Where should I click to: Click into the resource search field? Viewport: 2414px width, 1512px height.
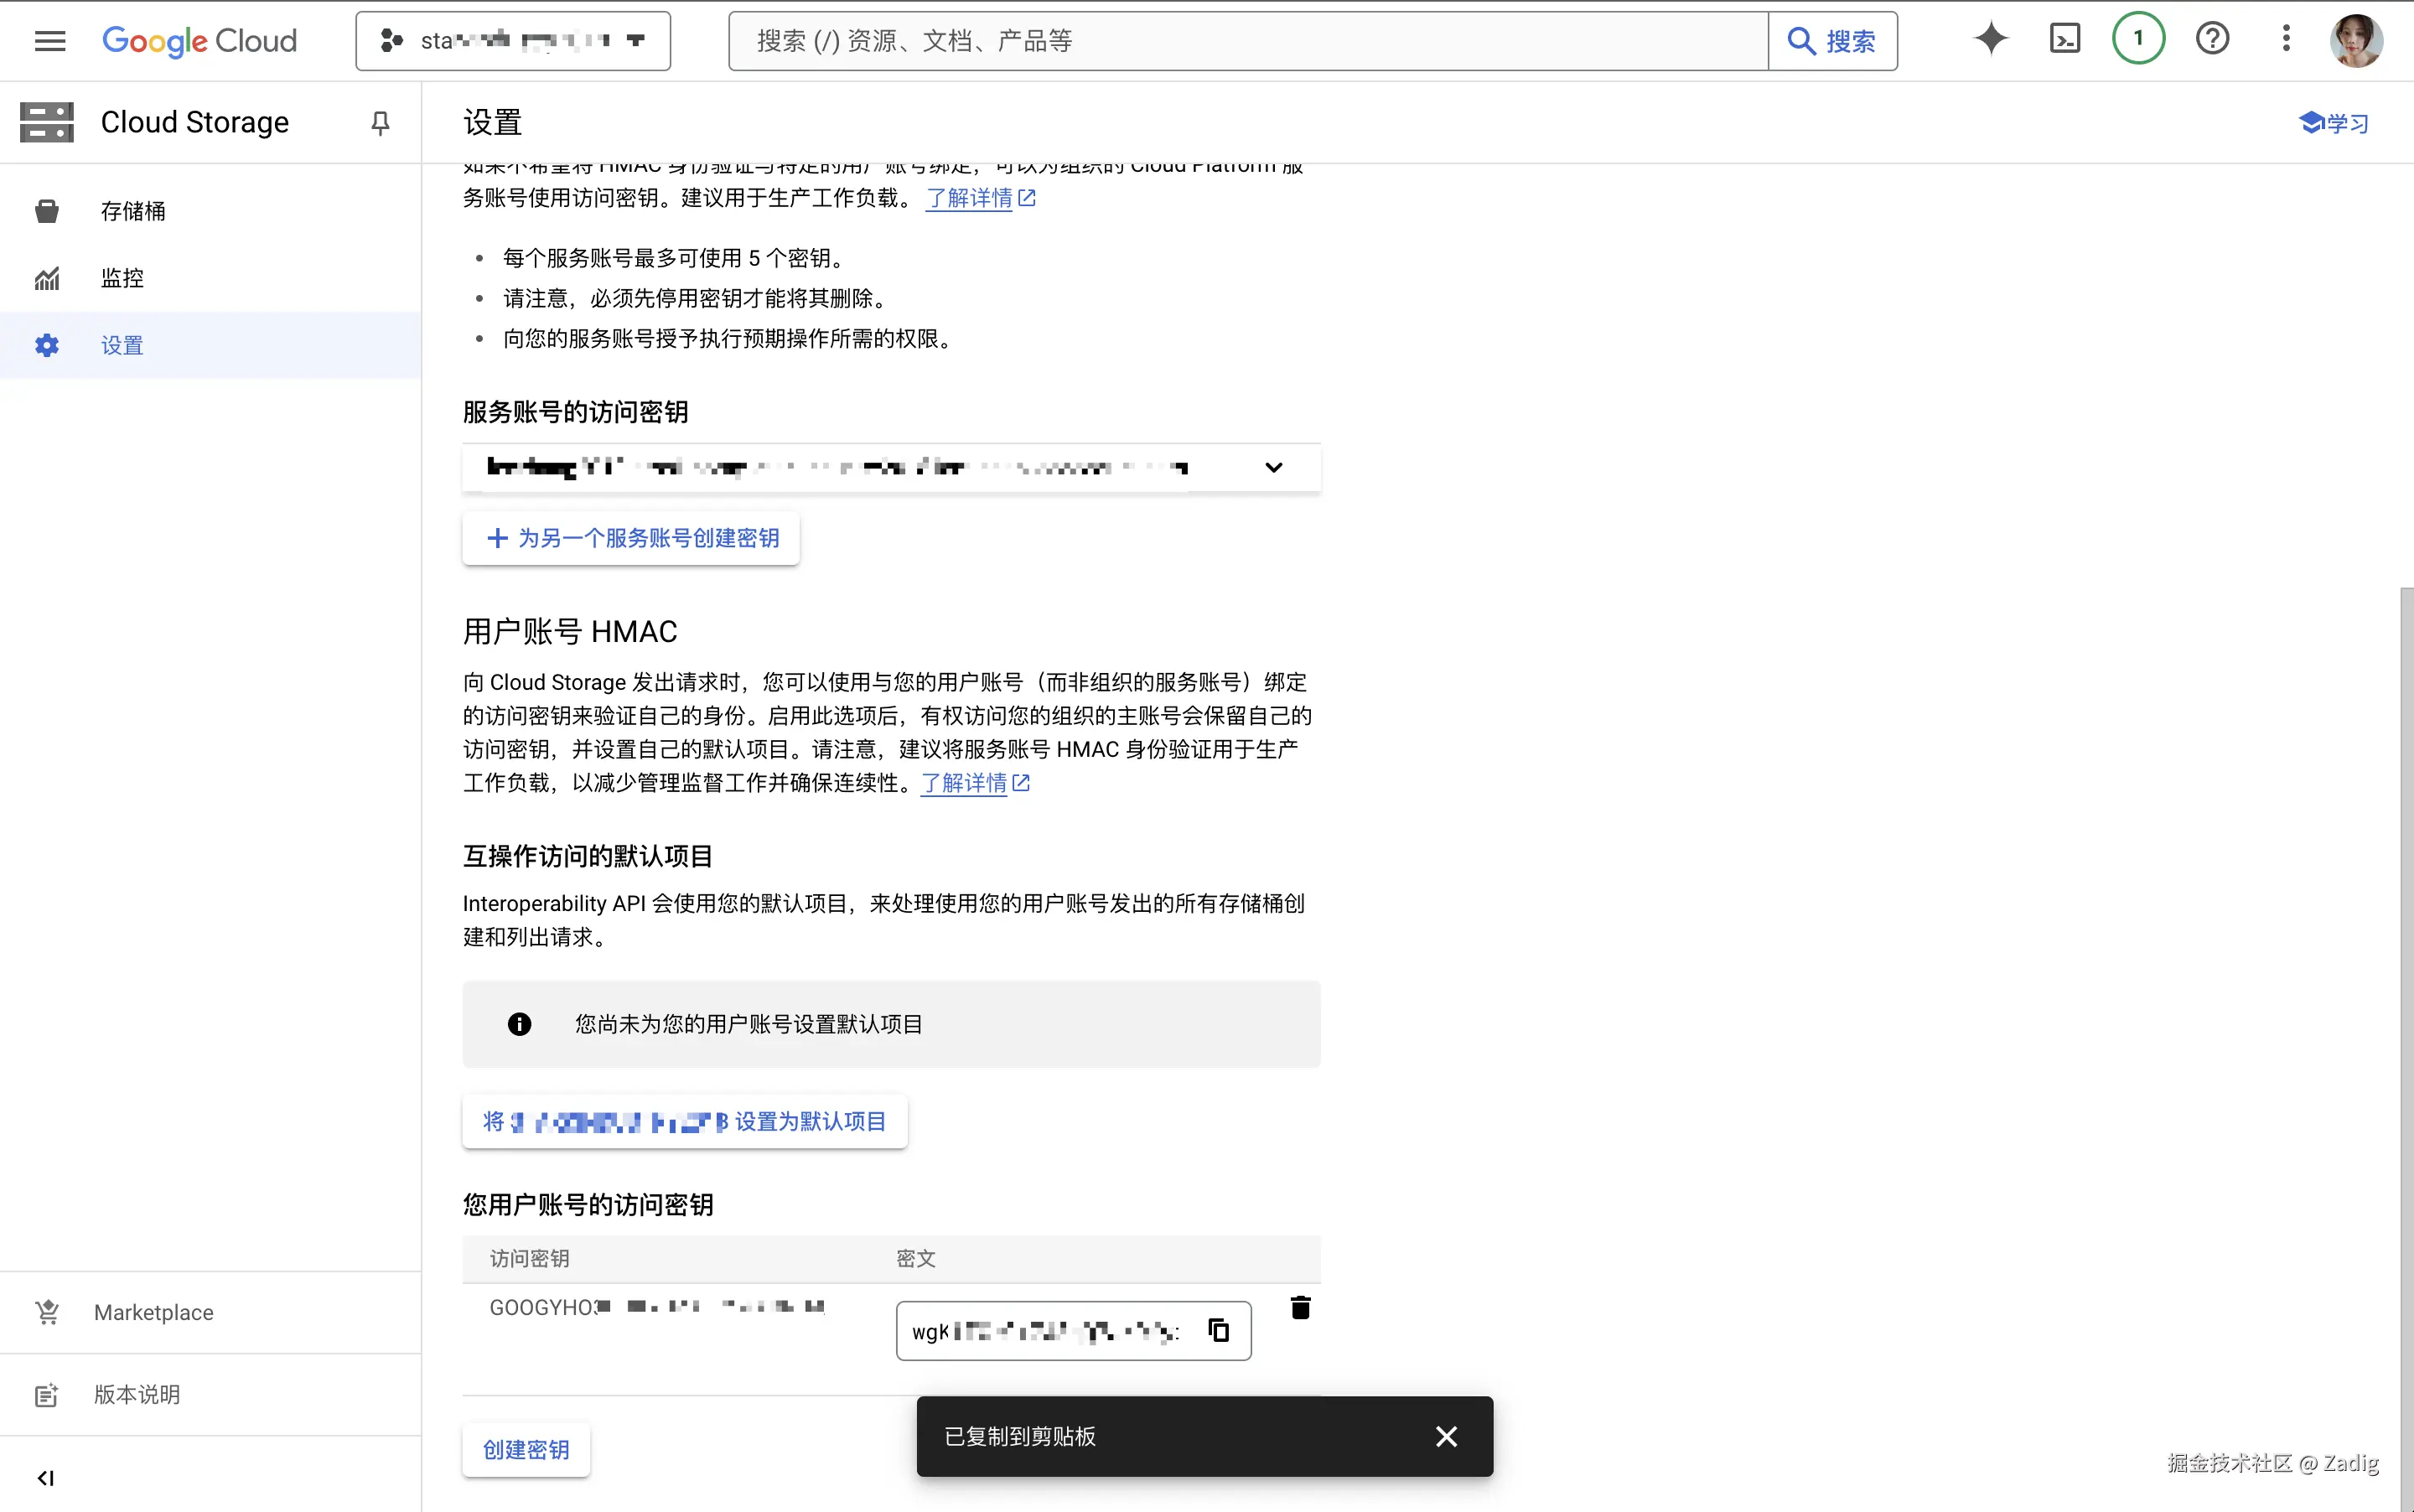coord(1247,41)
